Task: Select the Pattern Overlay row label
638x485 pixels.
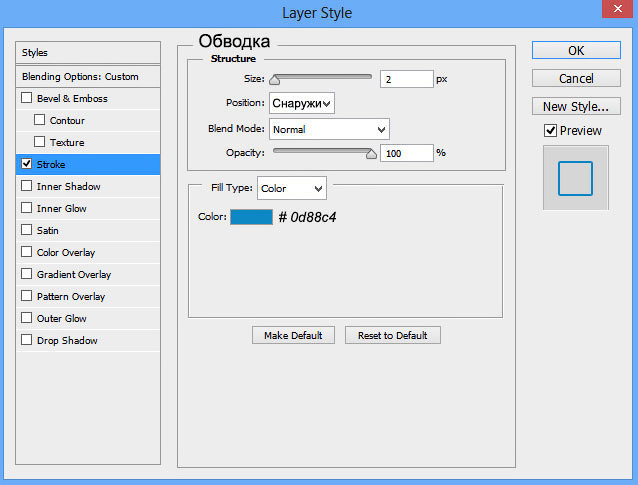Action: click(x=71, y=297)
